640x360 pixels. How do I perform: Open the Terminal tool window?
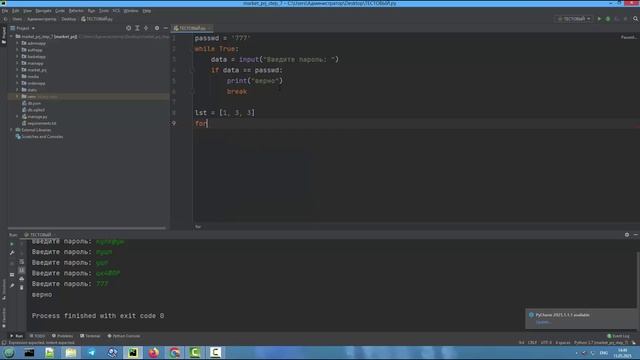click(x=90, y=336)
